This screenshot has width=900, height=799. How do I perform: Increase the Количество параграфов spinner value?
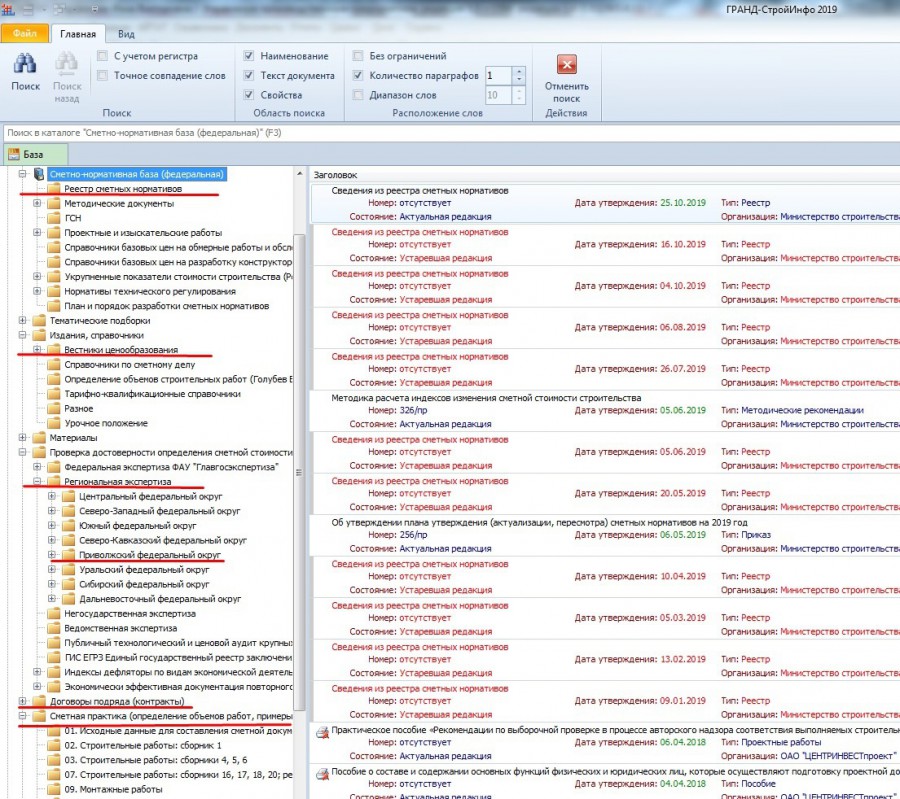[519, 71]
